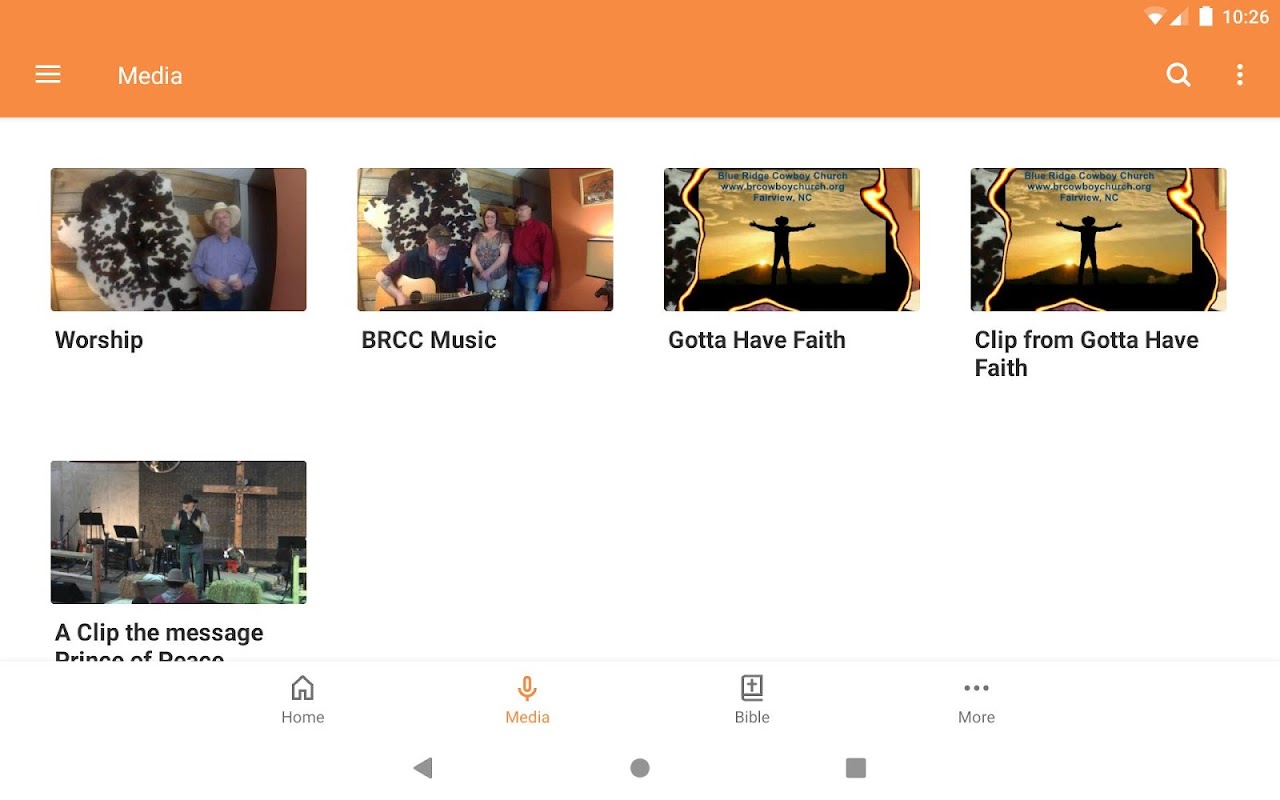Open the hamburger navigation menu

(x=48, y=75)
